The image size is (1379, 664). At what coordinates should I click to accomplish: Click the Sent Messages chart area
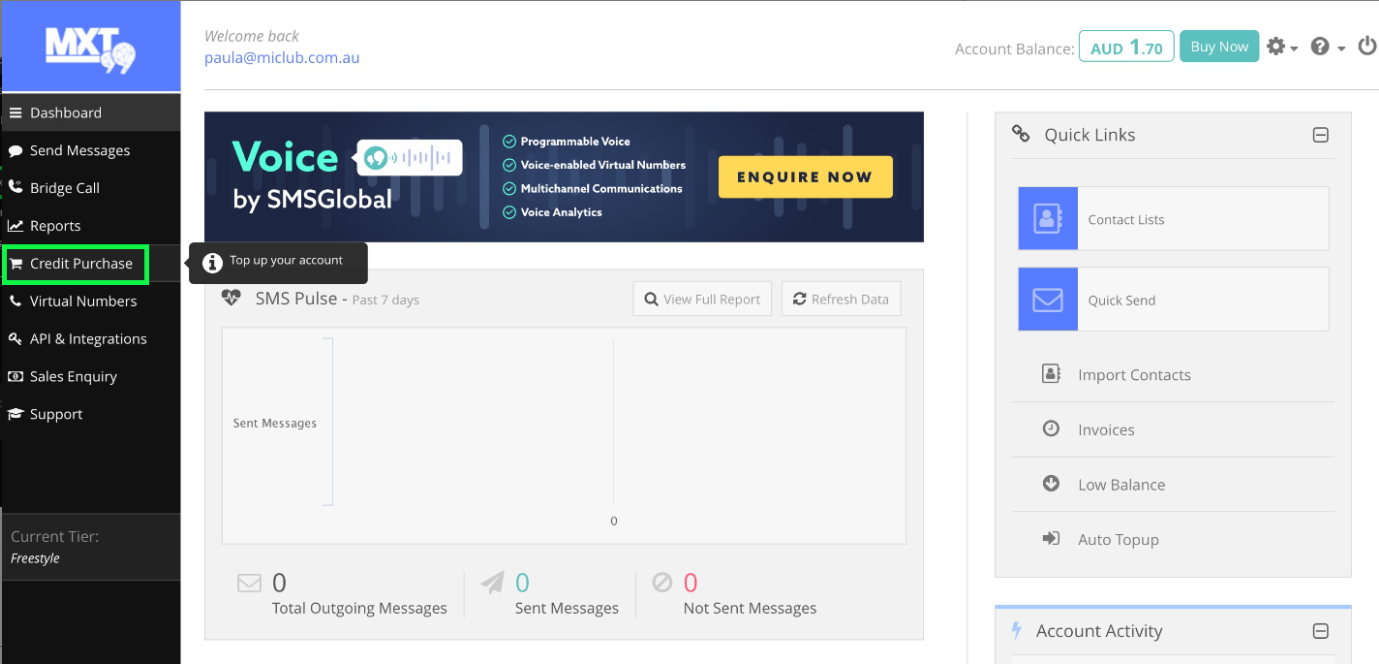(x=564, y=436)
